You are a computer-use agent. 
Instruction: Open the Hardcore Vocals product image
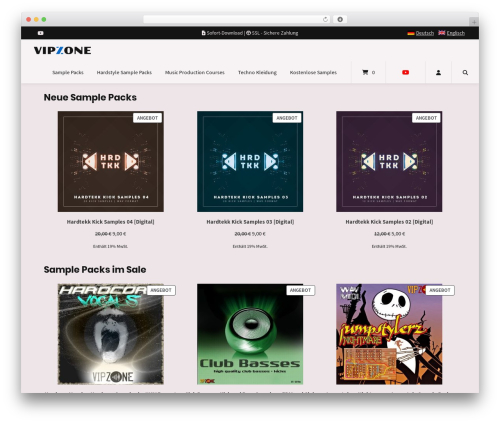(111, 334)
